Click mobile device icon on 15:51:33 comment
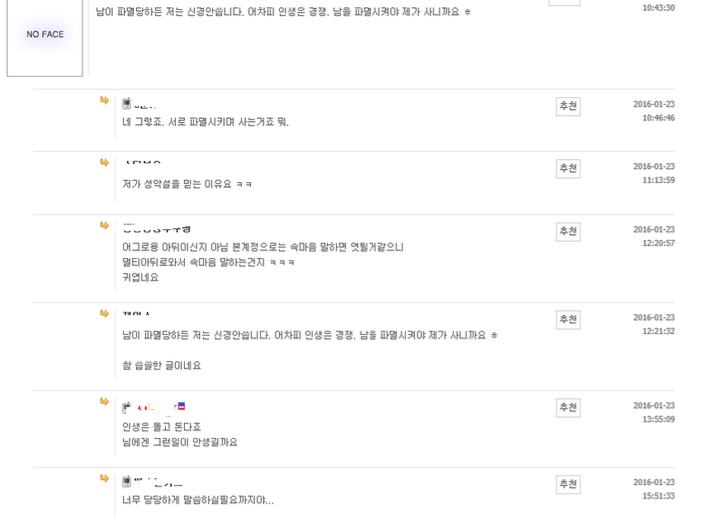This screenshot has height=527, width=720. (127, 481)
